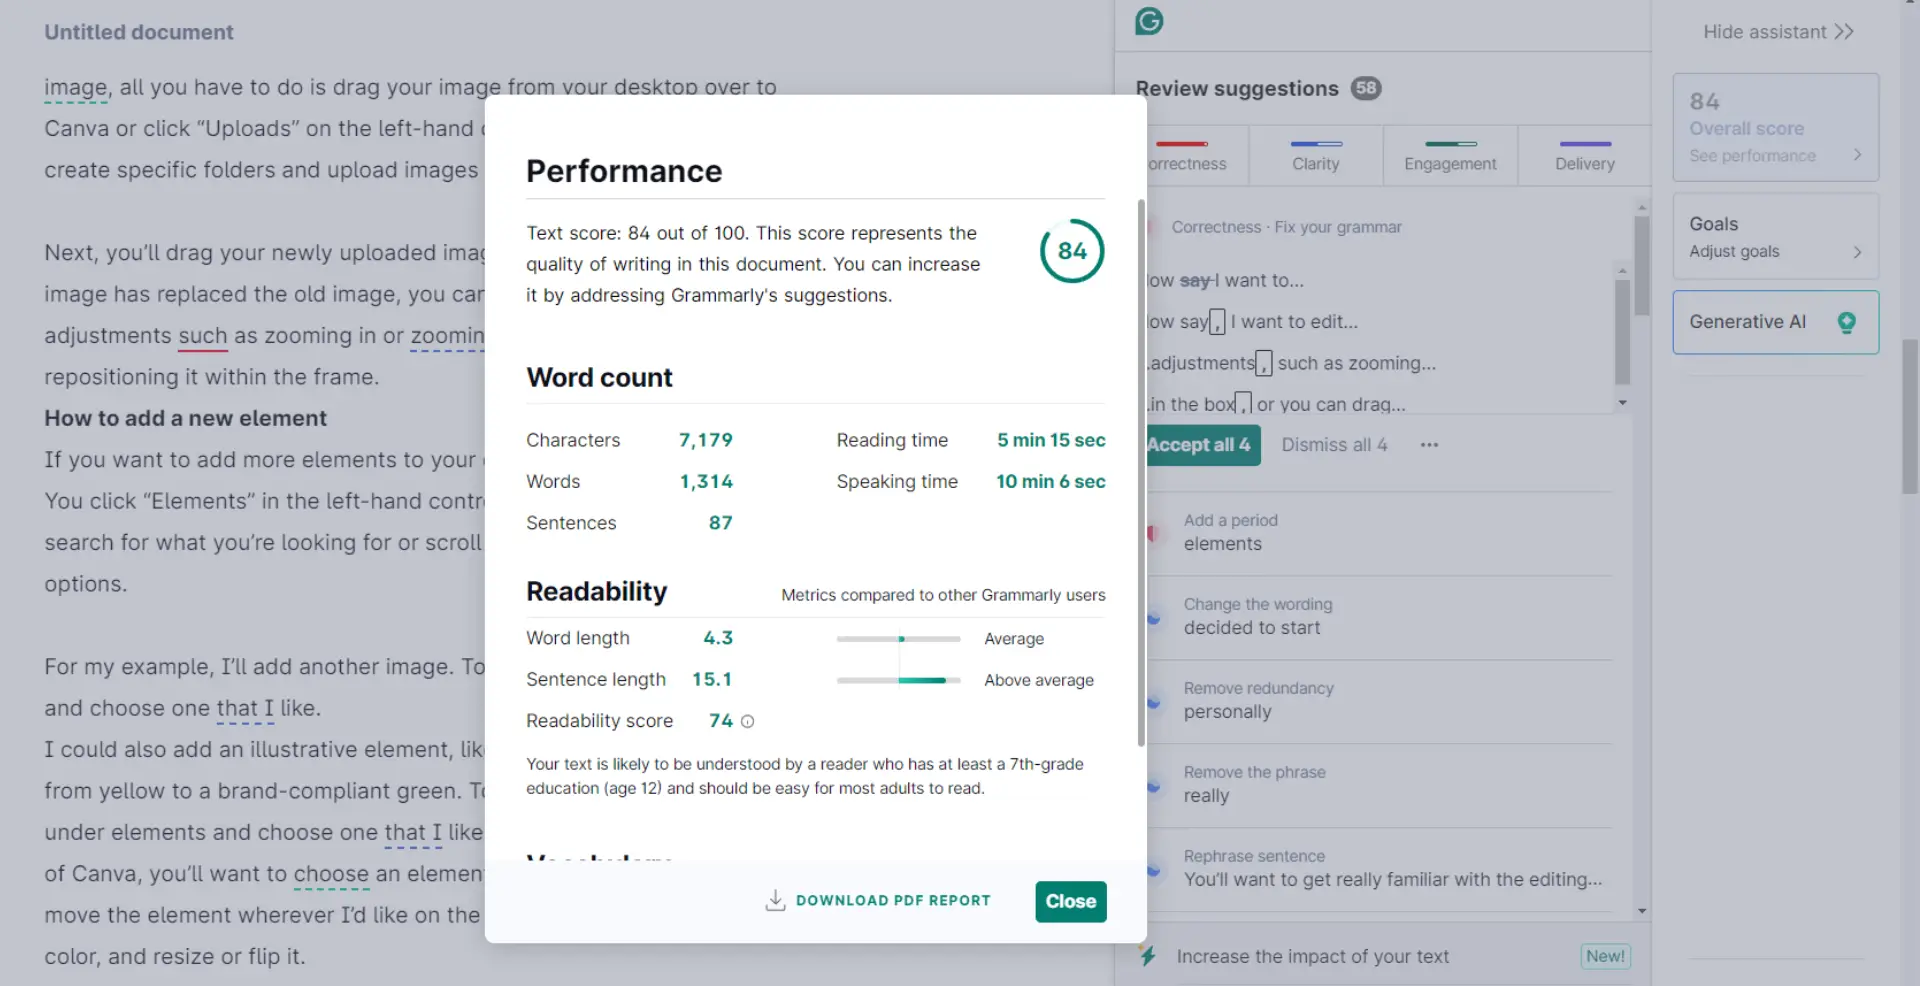The height and width of the screenshot is (986, 1920).
Task: Click 'Increase the impact of your text'
Action: click(x=1312, y=956)
